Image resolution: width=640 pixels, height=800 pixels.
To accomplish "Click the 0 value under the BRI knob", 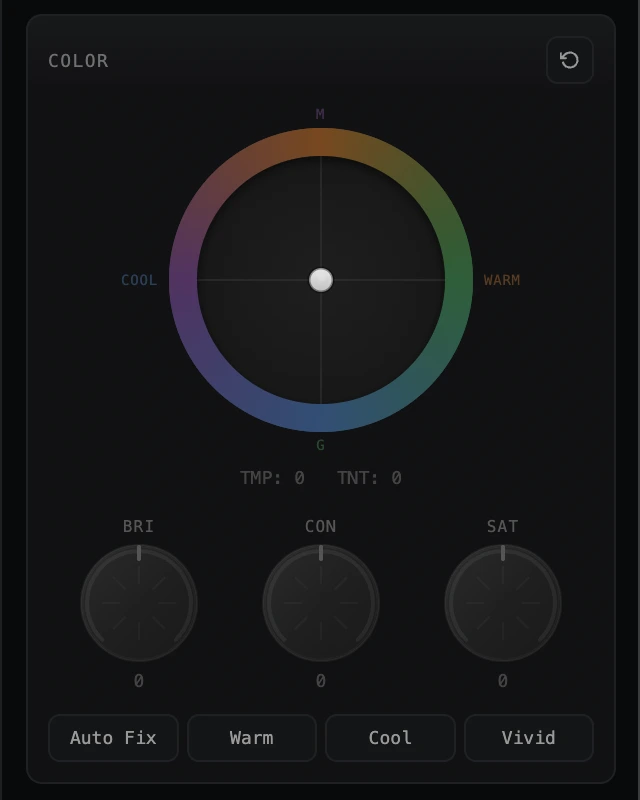I will [139, 681].
